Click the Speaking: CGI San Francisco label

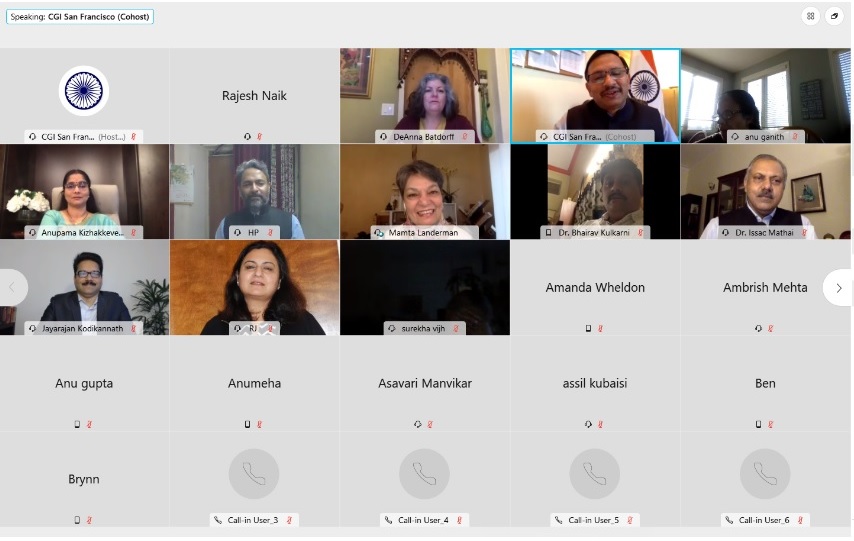point(80,17)
